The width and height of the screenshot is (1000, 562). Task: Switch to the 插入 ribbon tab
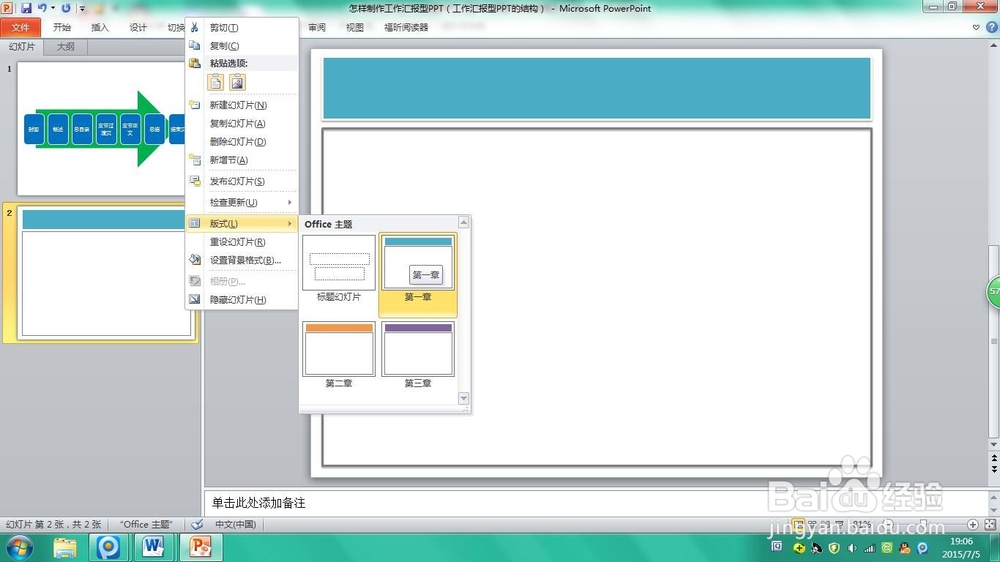100,27
